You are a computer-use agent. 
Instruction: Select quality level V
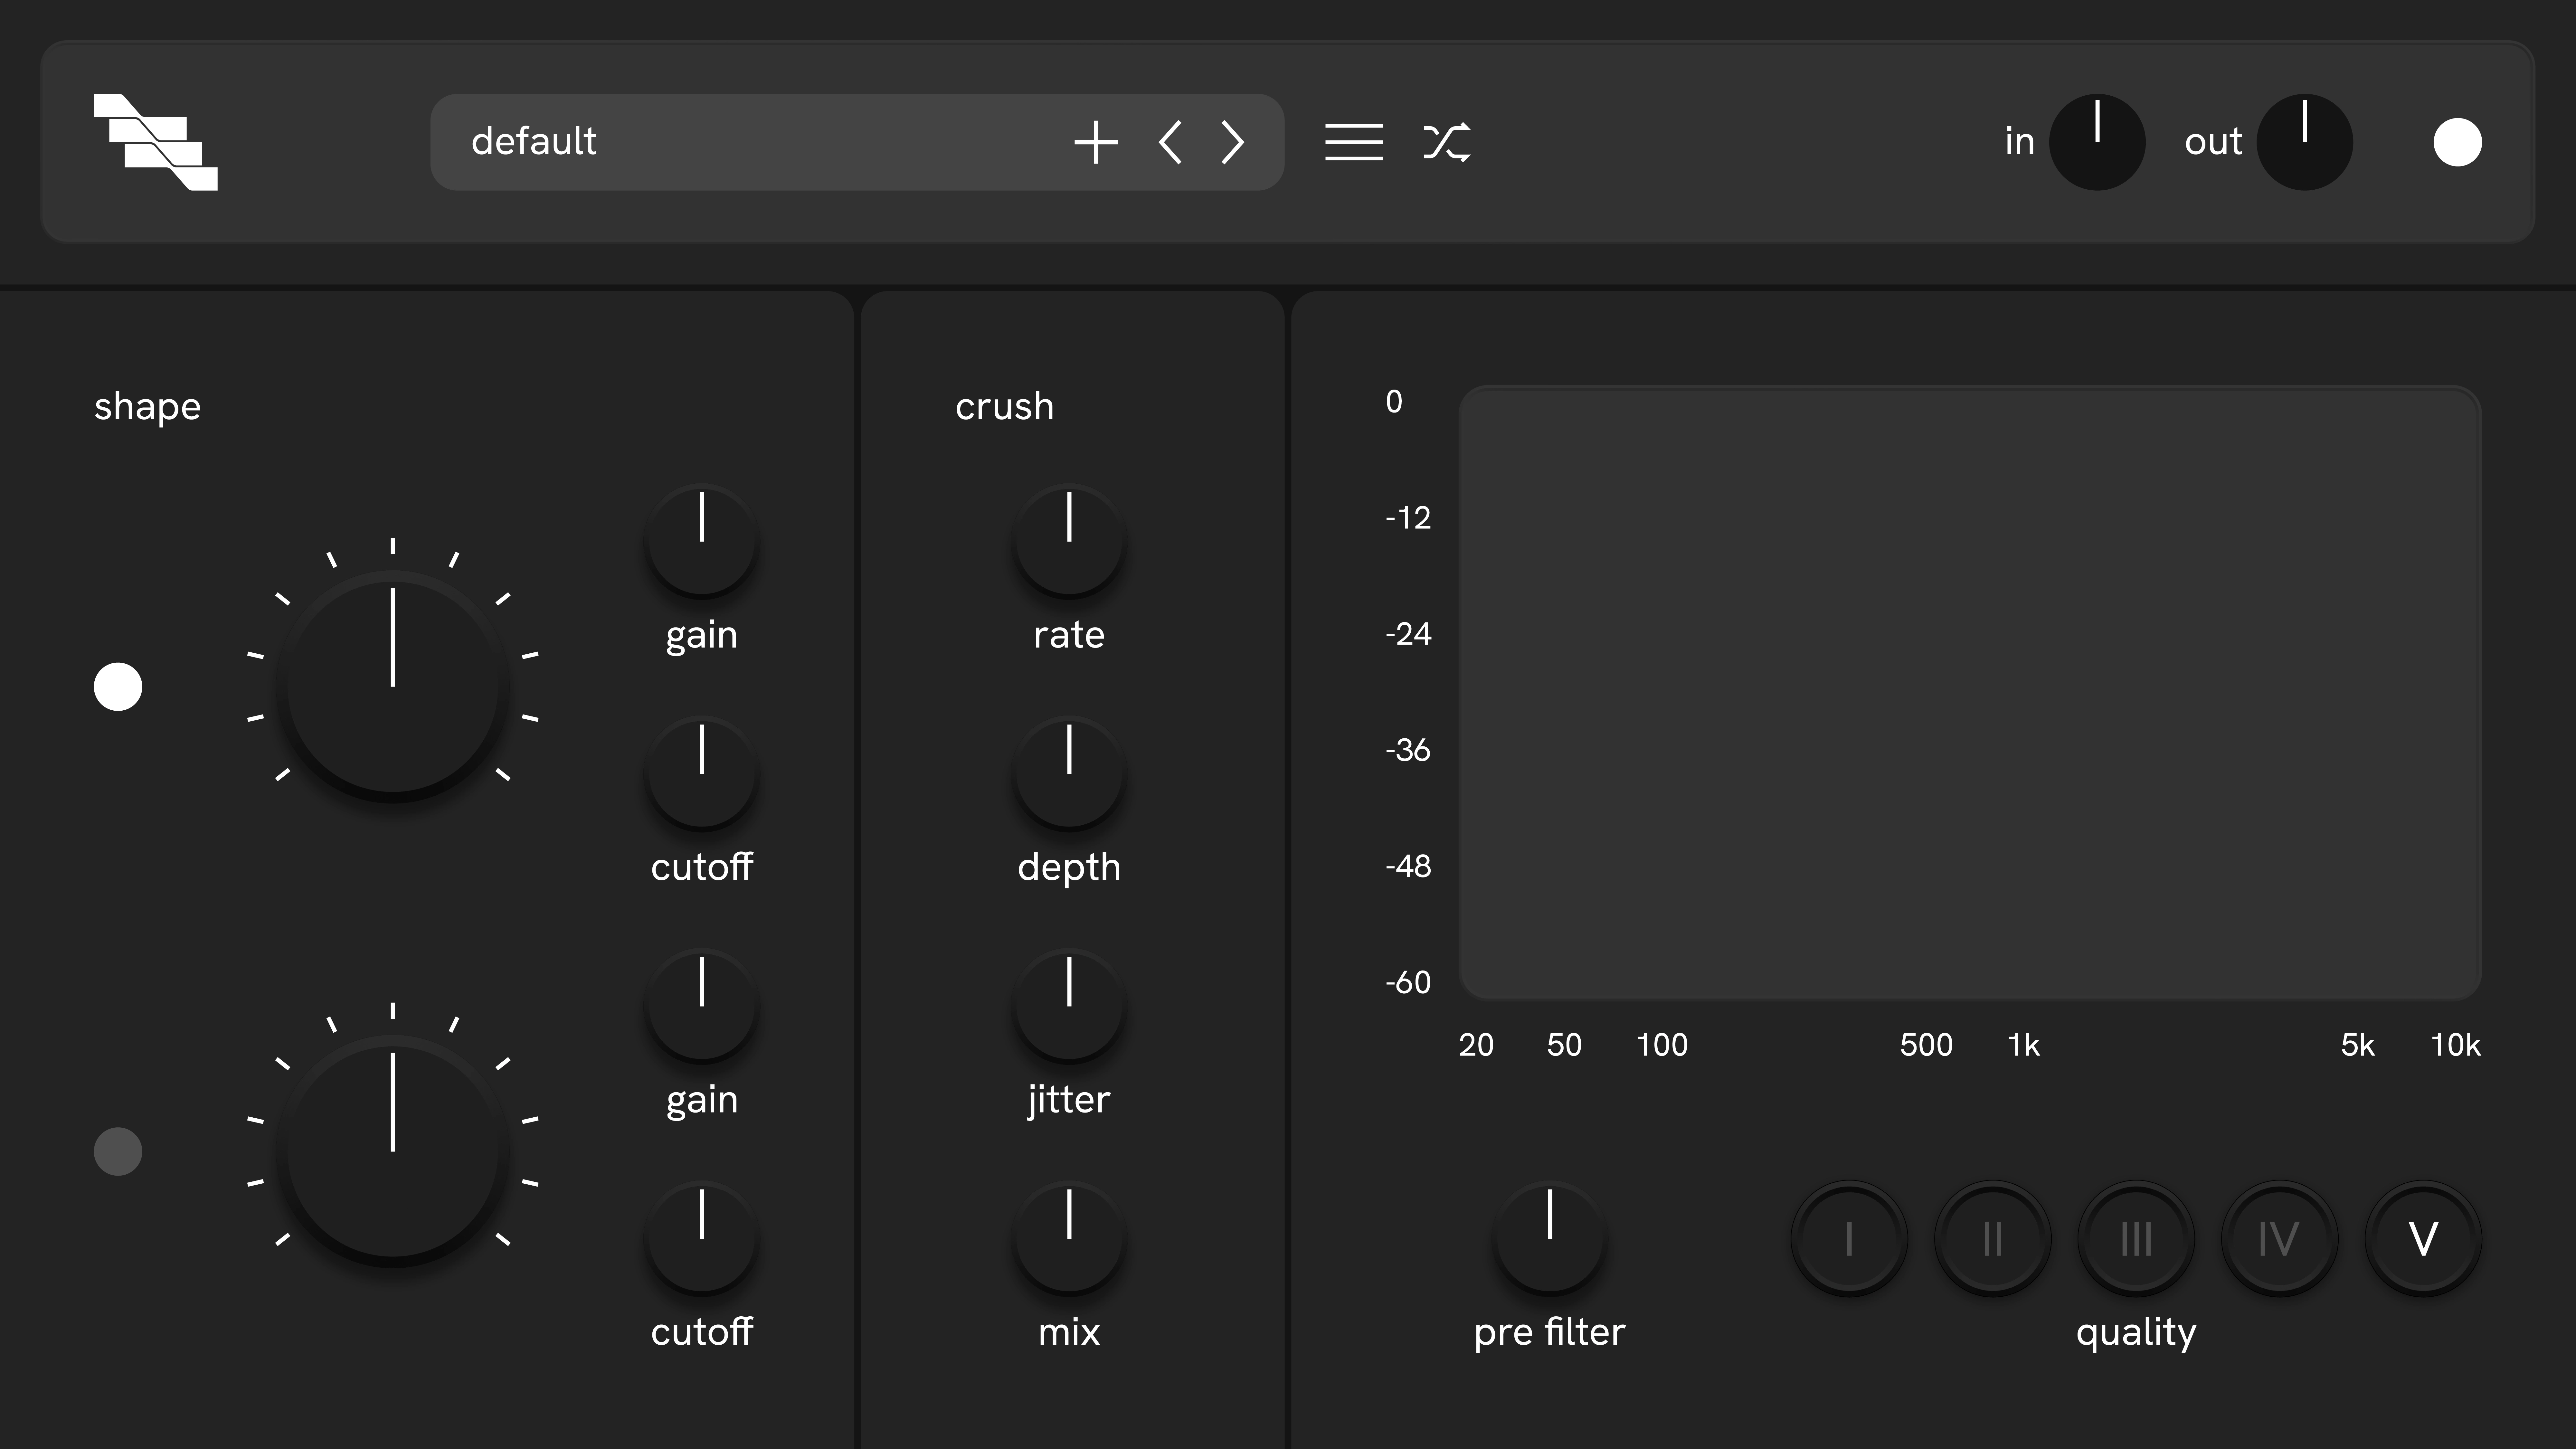click(2423, 1239)
